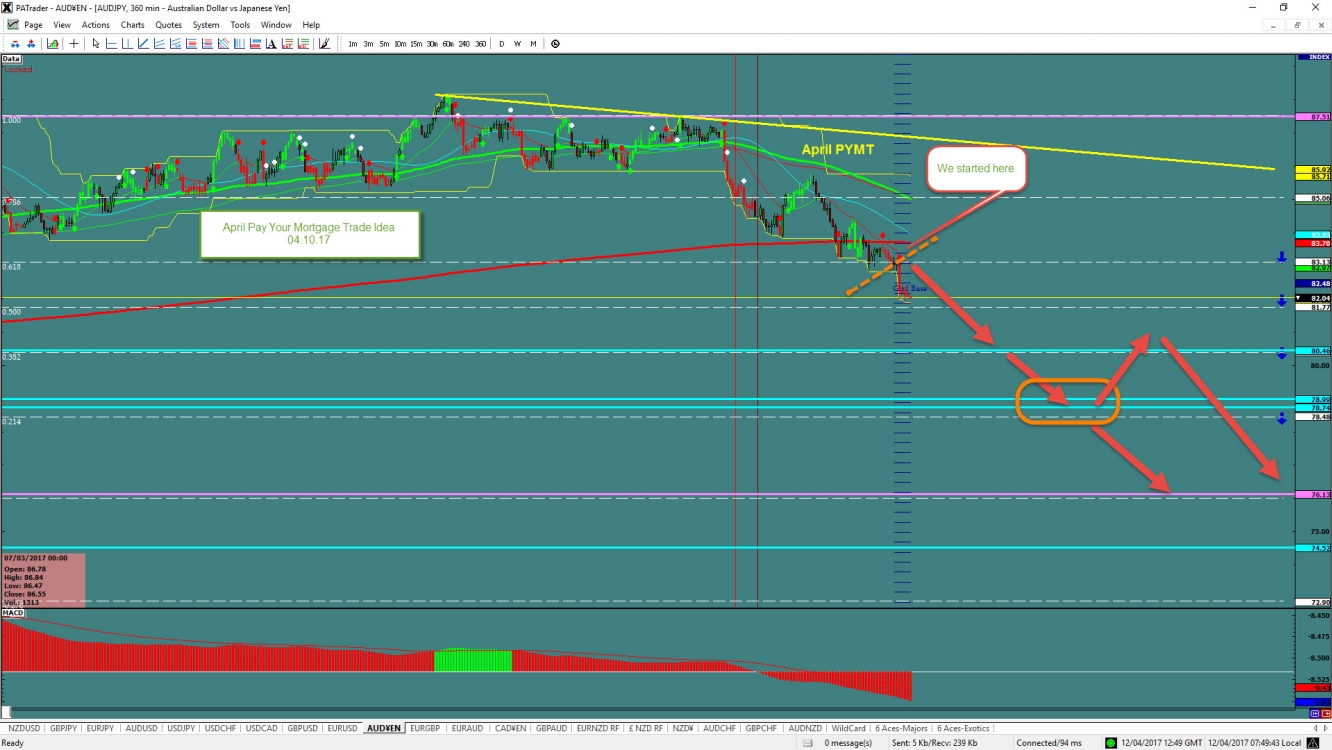This screenshot has height=750, width=1332.
Task: Switch chart to 240 minute timeframe
Action: 464,44
